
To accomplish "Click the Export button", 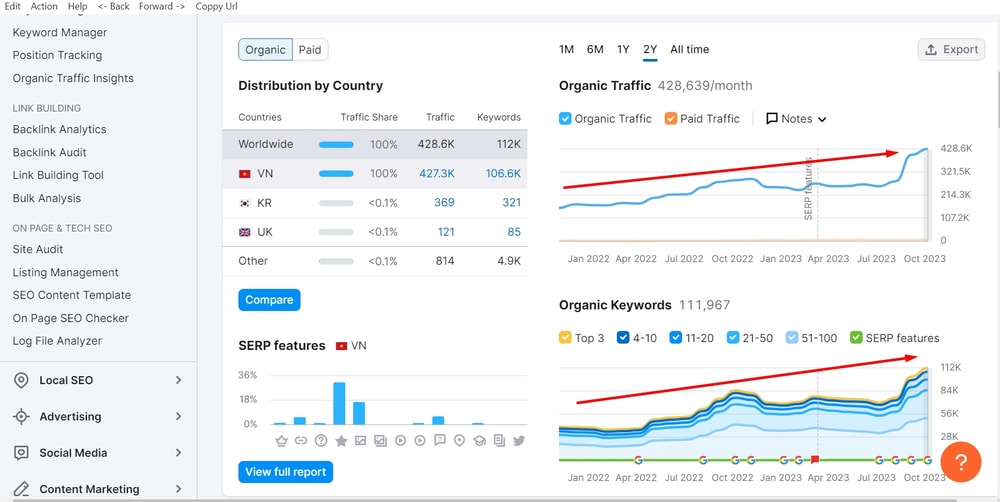I will coord(952,50).
